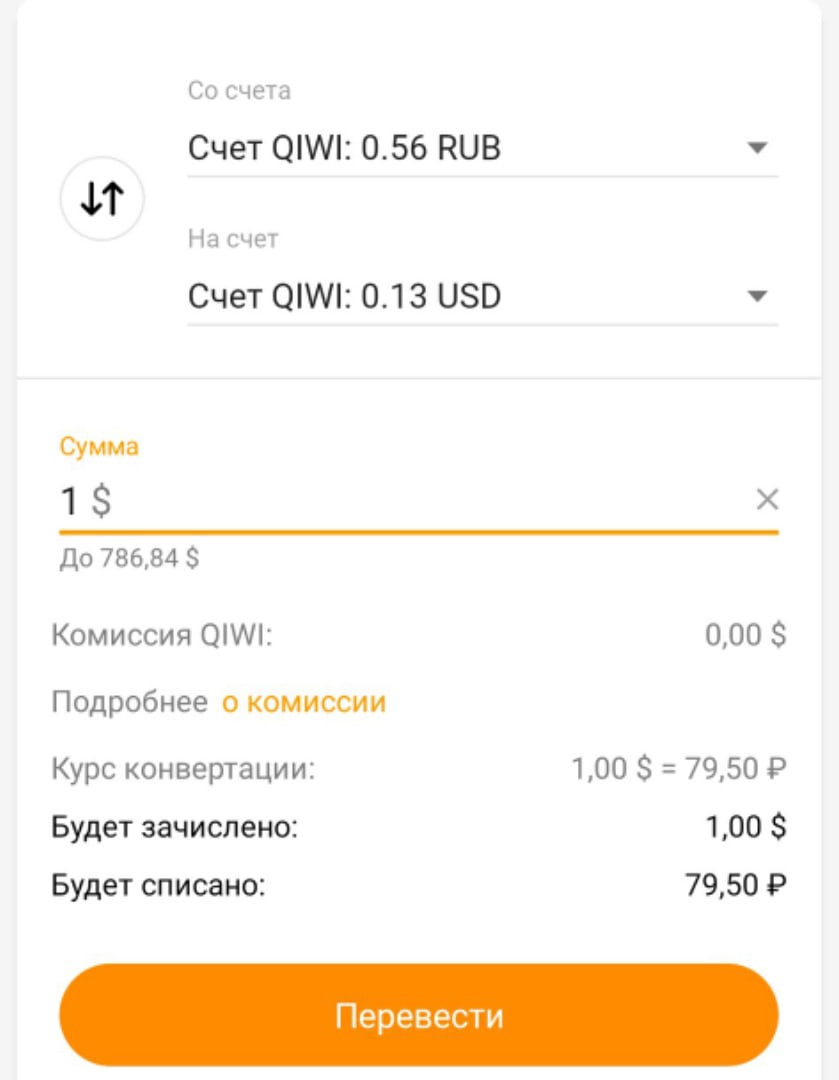Image resolution: width=839 pixels, height=1080 pixels.
Task: Open the 'о комиссии' link
Action: pyautogui.click(x=304, y=703)
